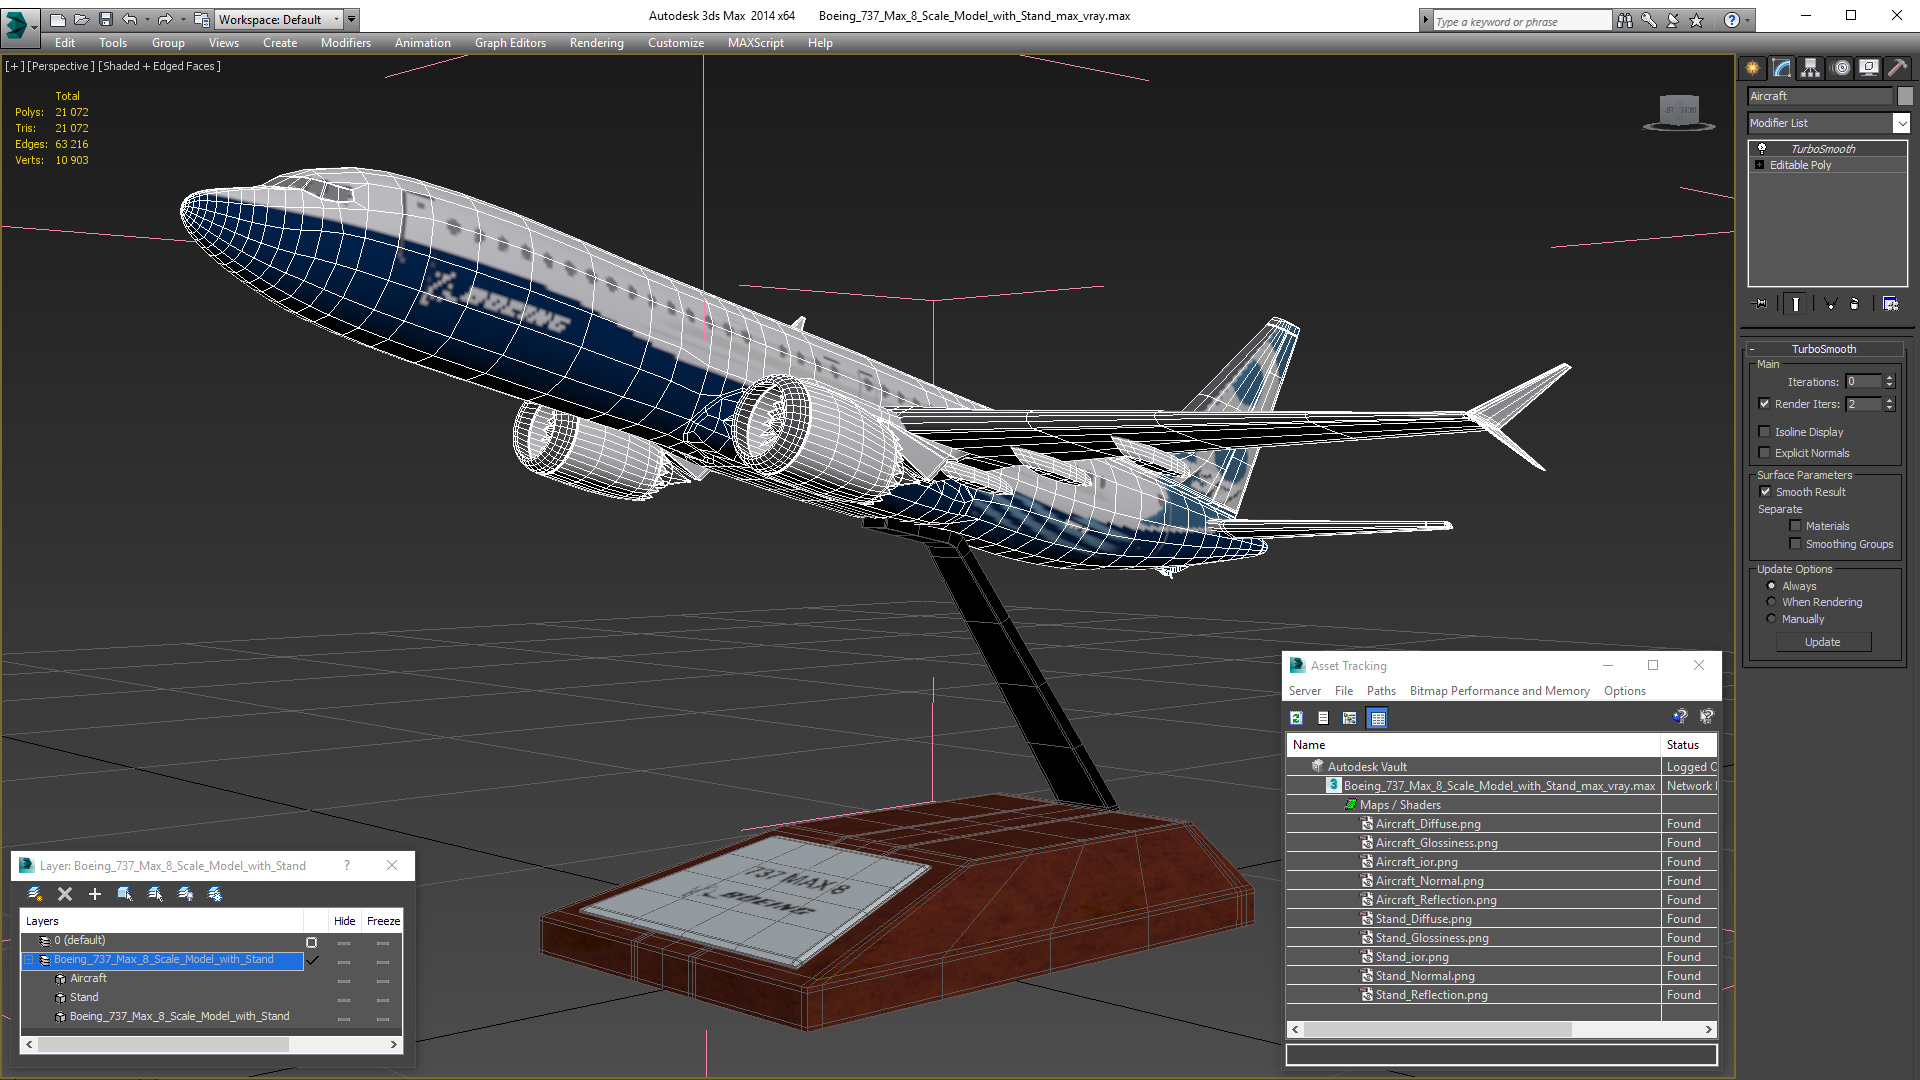The height and width of the screenshot is (1080, 1920).
Task: Open the Utilities hammer tab
Action: point(1897,68)
